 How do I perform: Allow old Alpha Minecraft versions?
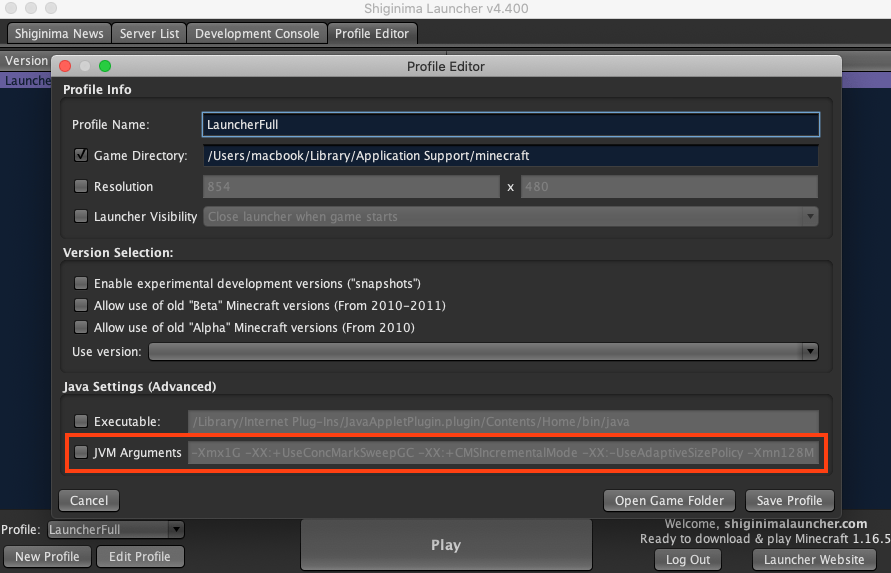click(81, 327)
